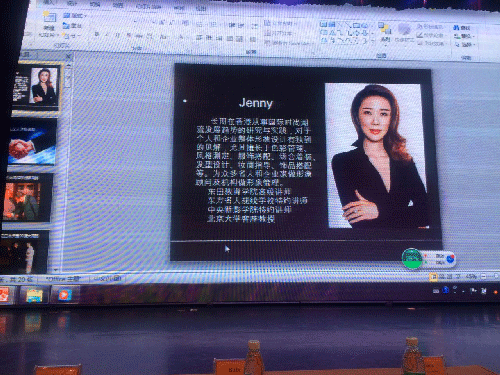Click the Bullets list icon
This screenshot has width=500, height=375.
pyautogui.click(x=200, y=24)
